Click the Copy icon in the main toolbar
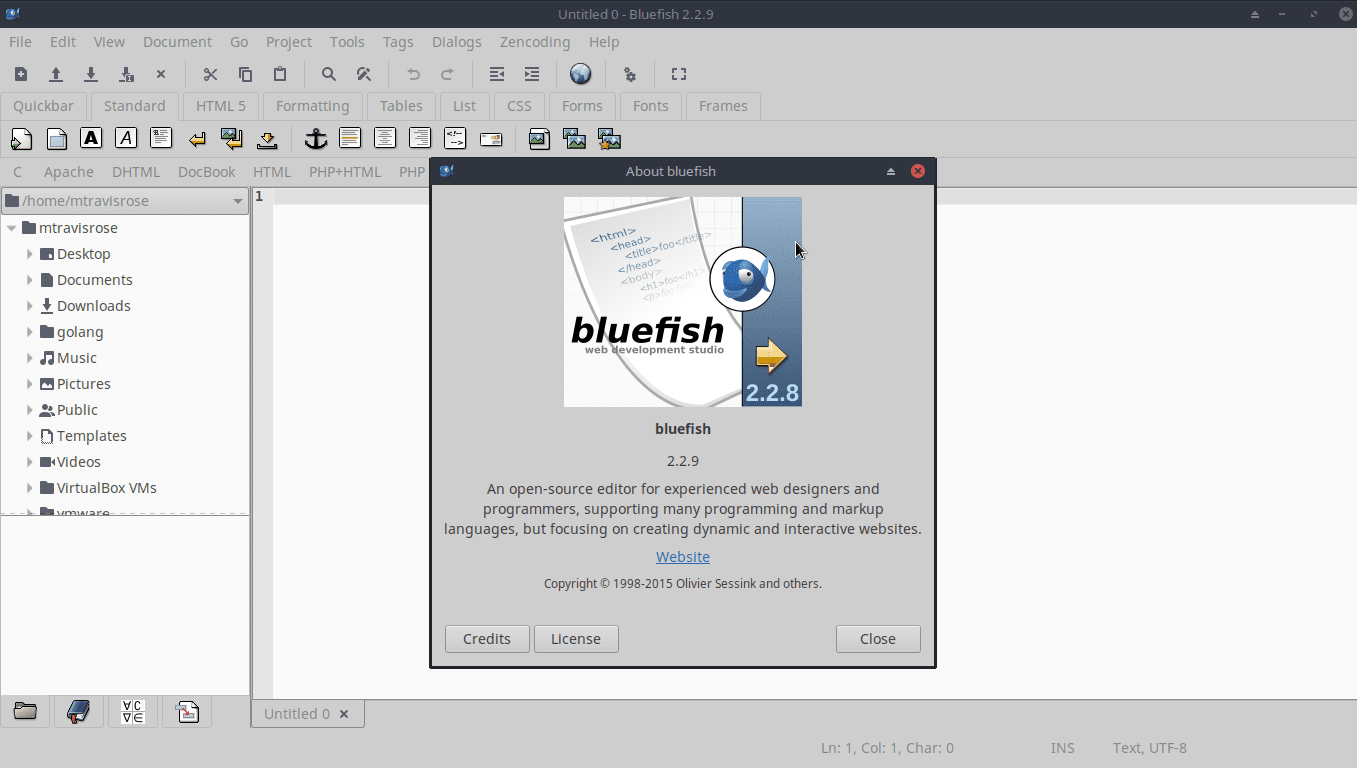The height and width of the screenshot is (768, 1357). click(245, 74)
